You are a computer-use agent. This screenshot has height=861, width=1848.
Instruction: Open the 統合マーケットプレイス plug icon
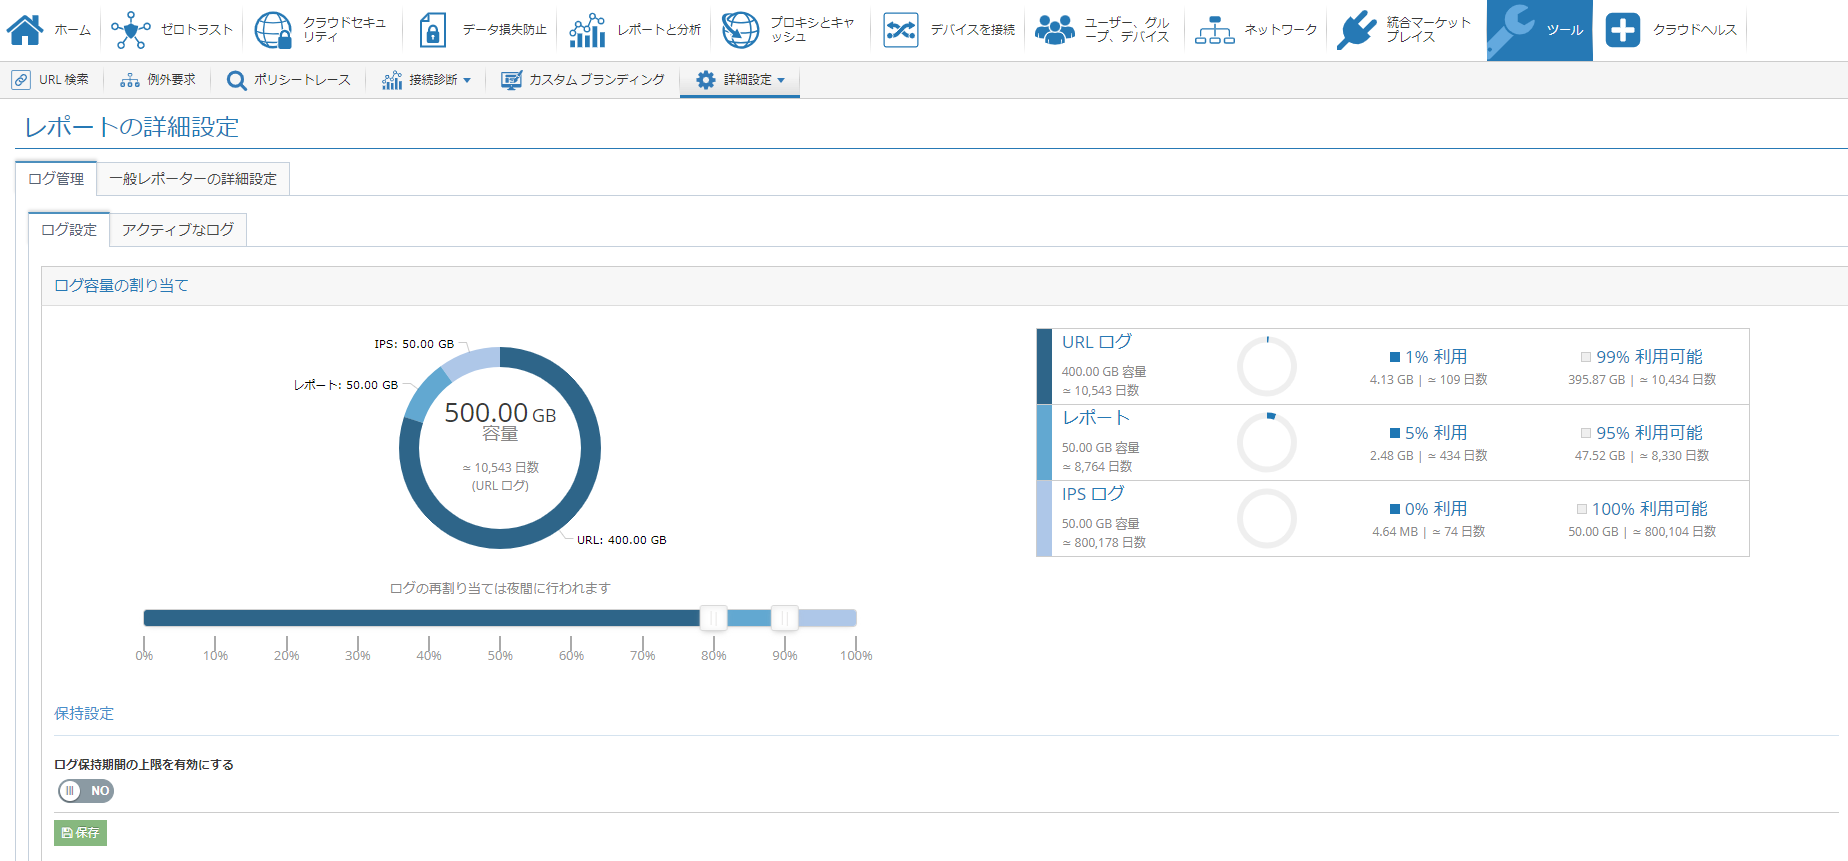pyautogui.click(x=1356, y=30)
